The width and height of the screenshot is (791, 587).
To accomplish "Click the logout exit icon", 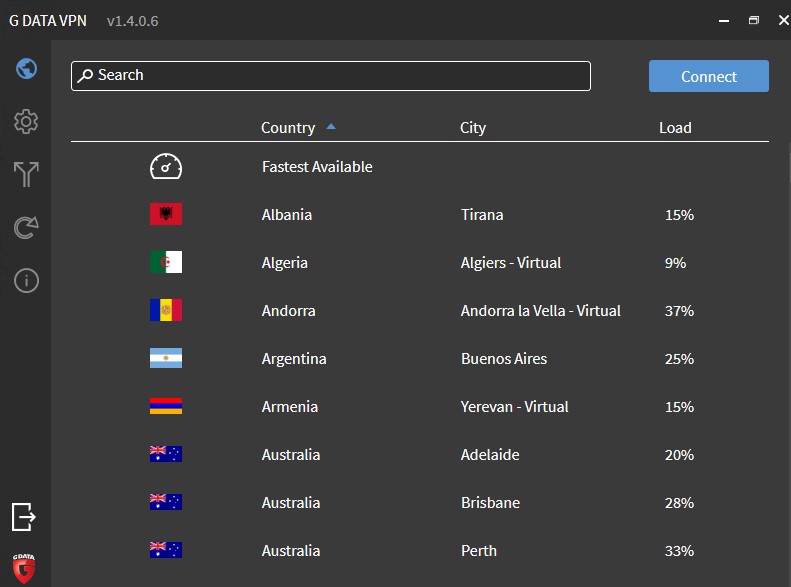I will click(24, 517).
